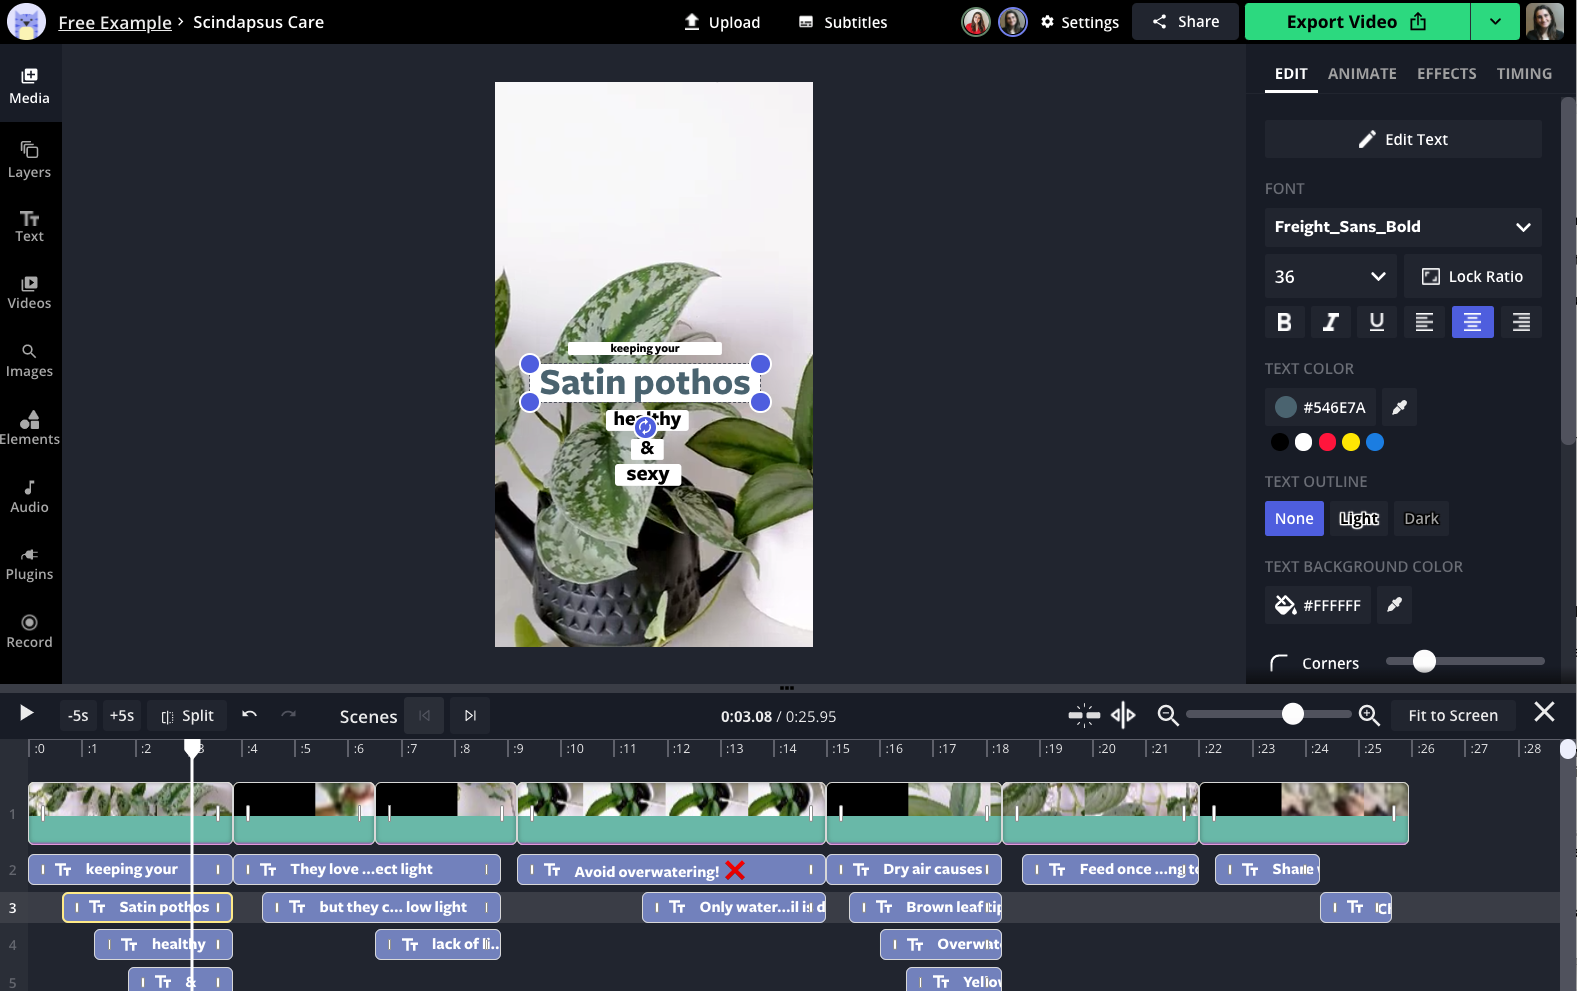This screenshot has width=1577, height=991.
Task: Select the Dark text outline option
Action: click(x=1420, y=518)
